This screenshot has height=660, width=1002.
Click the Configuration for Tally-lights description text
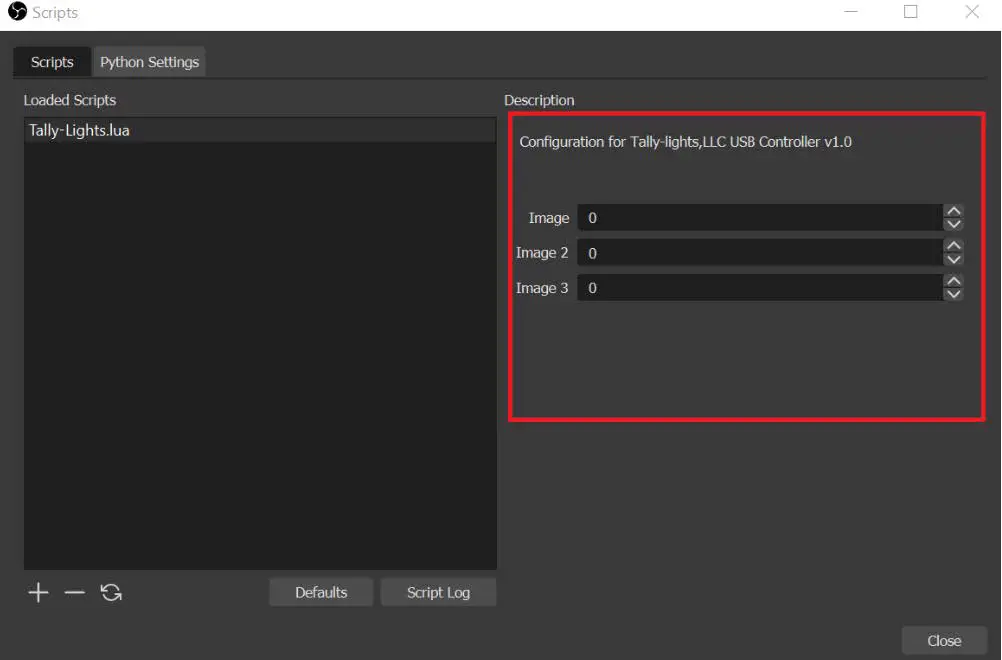pos(685,142)
